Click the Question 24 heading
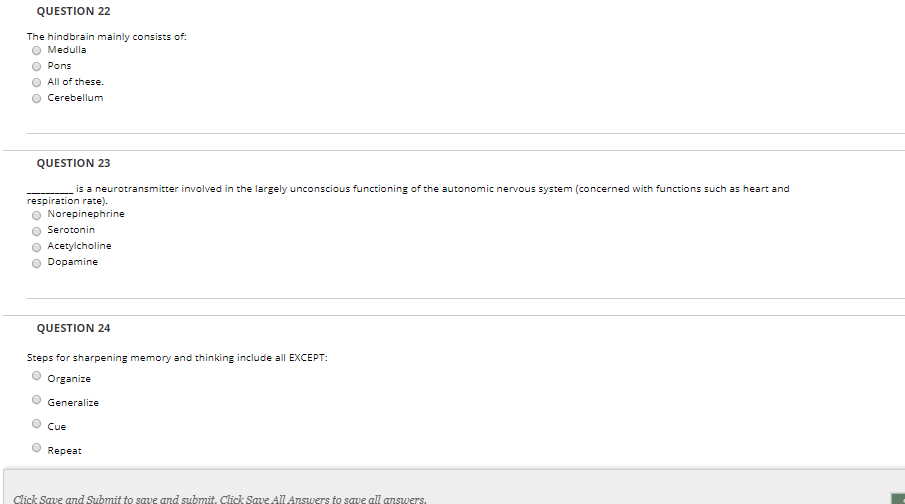This screenshot has height=504, width=905. click(x=73, y=328)
